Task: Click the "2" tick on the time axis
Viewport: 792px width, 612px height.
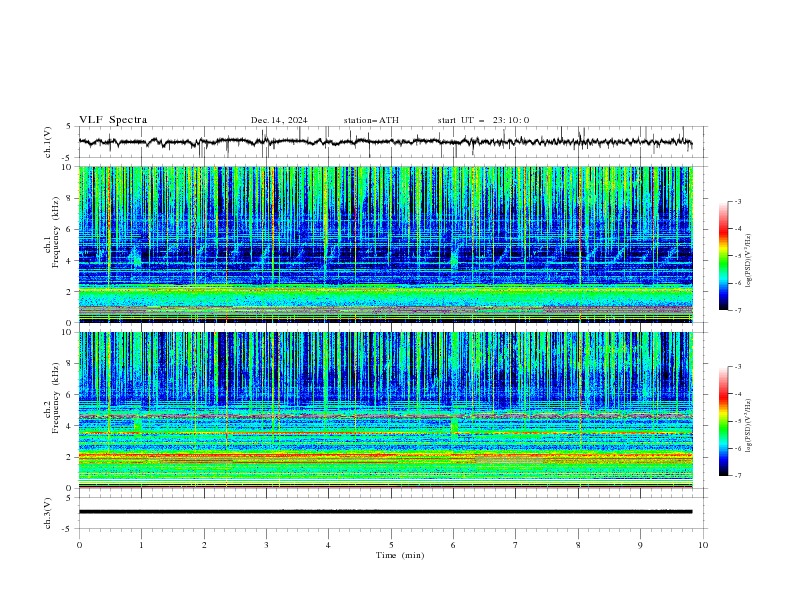Action: coord(204,545)
